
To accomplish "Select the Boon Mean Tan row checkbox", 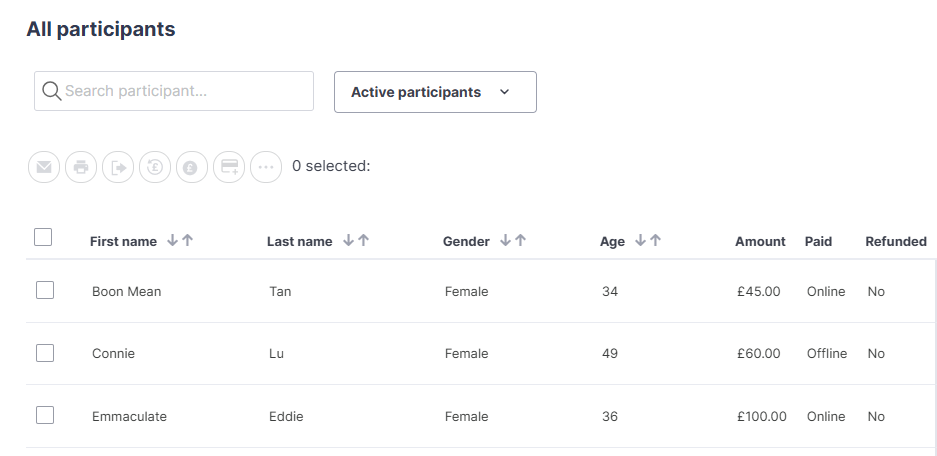I will tap(45, 291).
